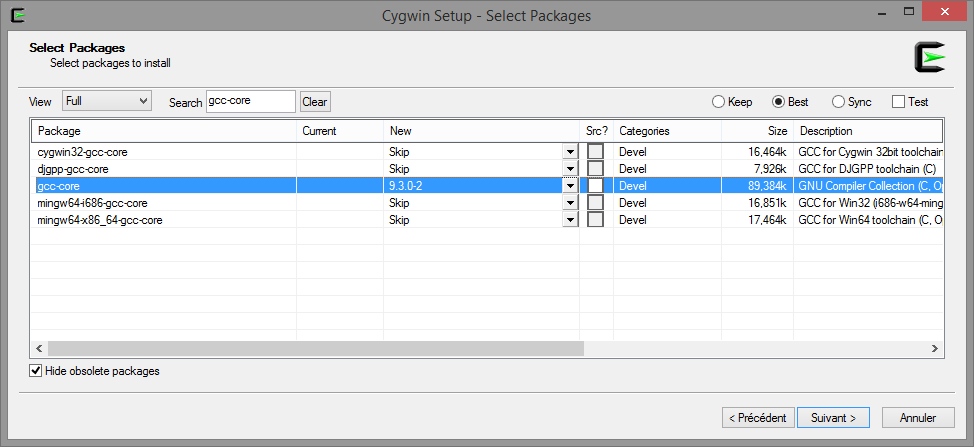This screenshot has width=974, height=447.
Task: Open the View mode combo box
Action: [107, 101]
